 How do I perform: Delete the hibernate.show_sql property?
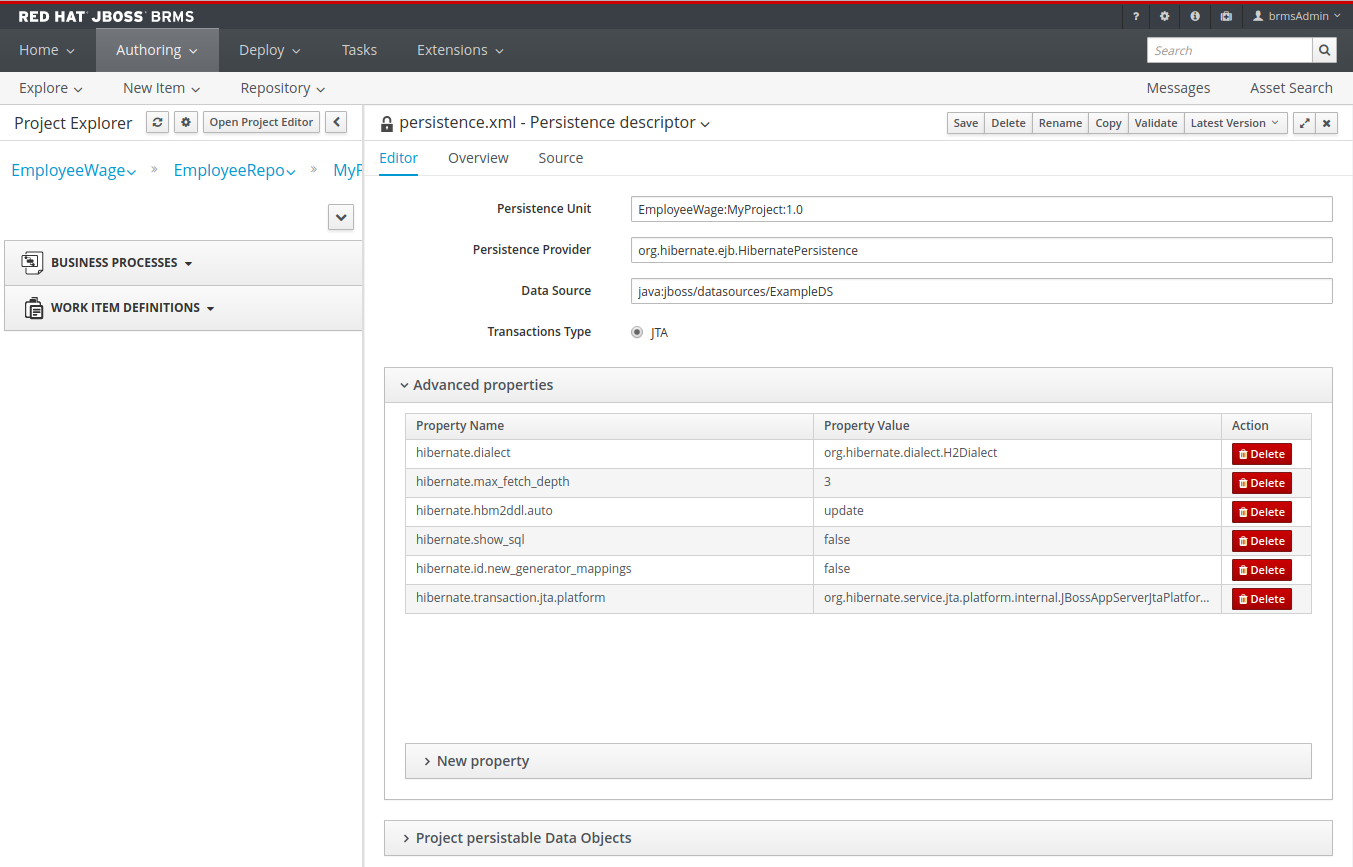tap(1261, 541)
